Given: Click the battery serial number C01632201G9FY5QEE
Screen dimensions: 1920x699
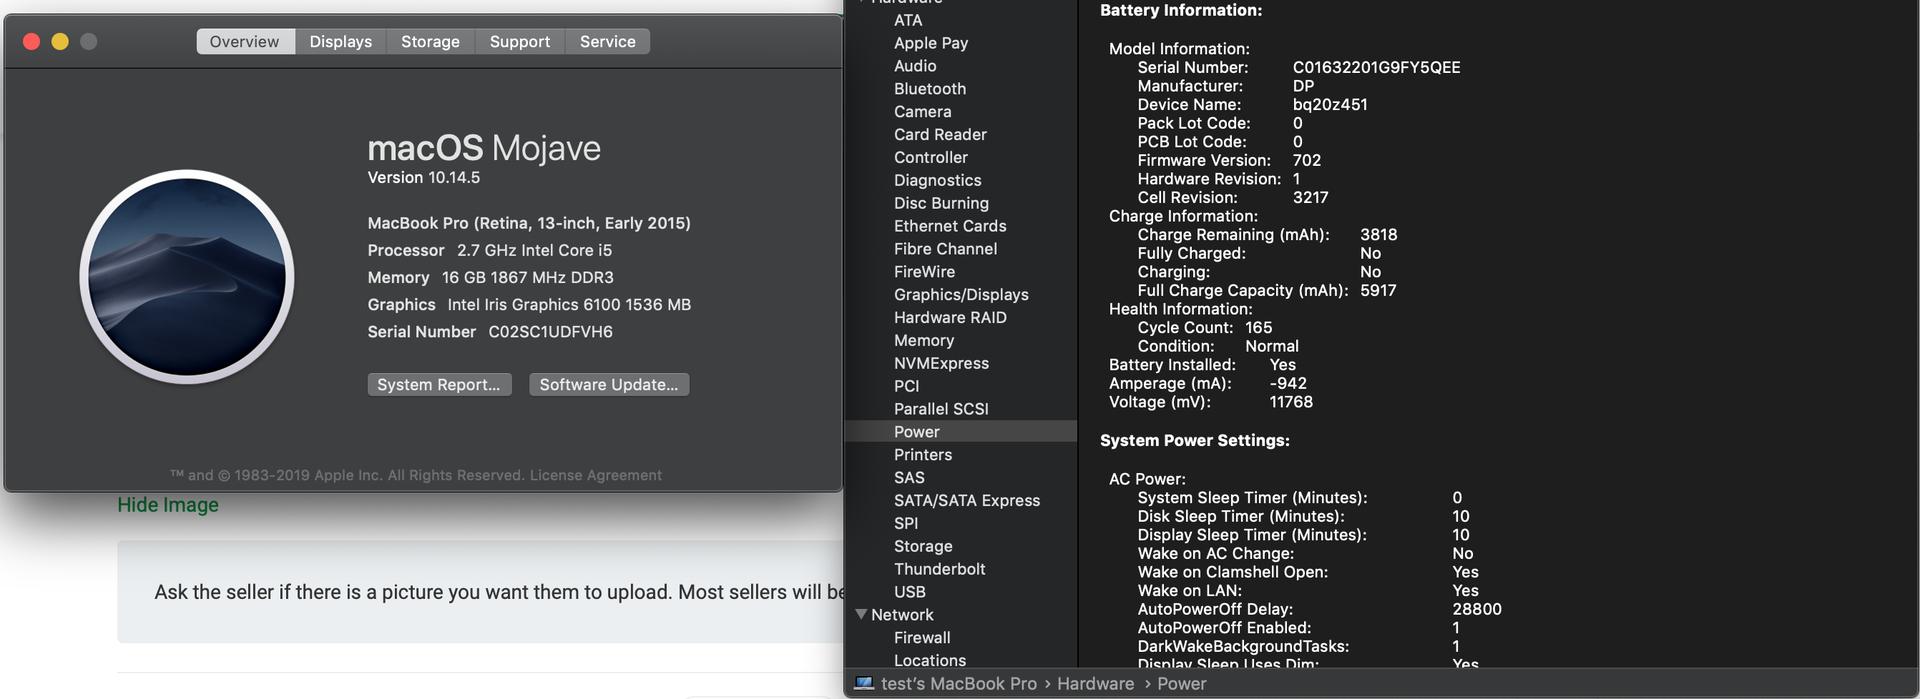Looking at the screenshot, I should point(1376,67).
